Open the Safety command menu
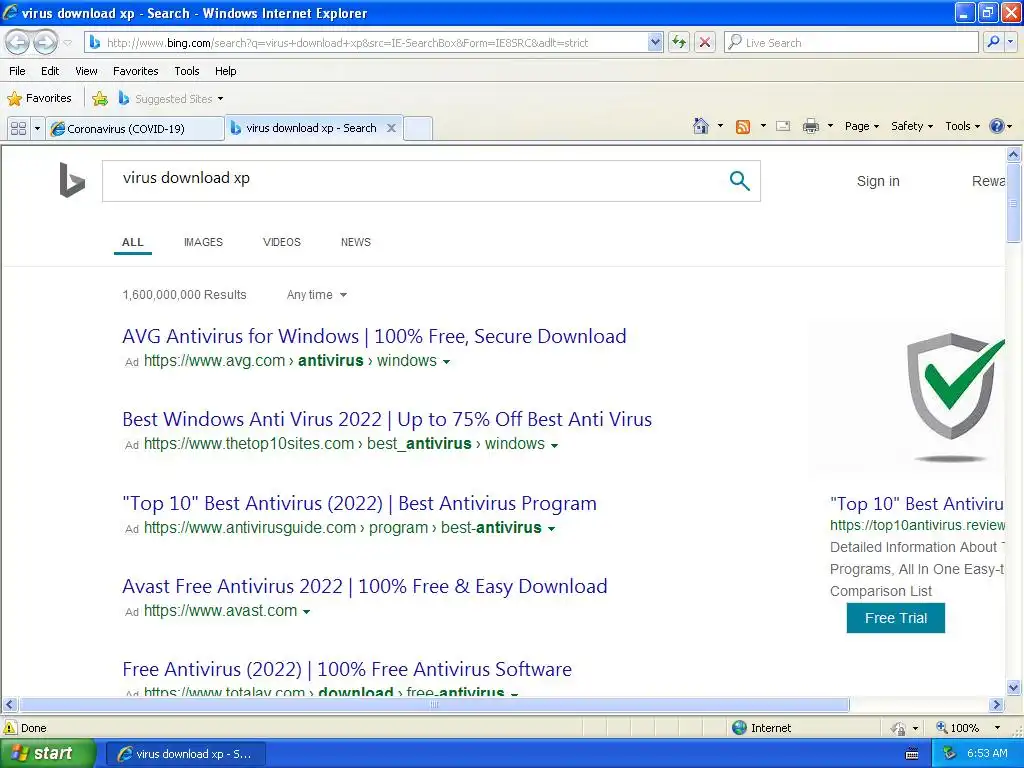The height and width of the screenshot is (768, 1024). point(912,126)
